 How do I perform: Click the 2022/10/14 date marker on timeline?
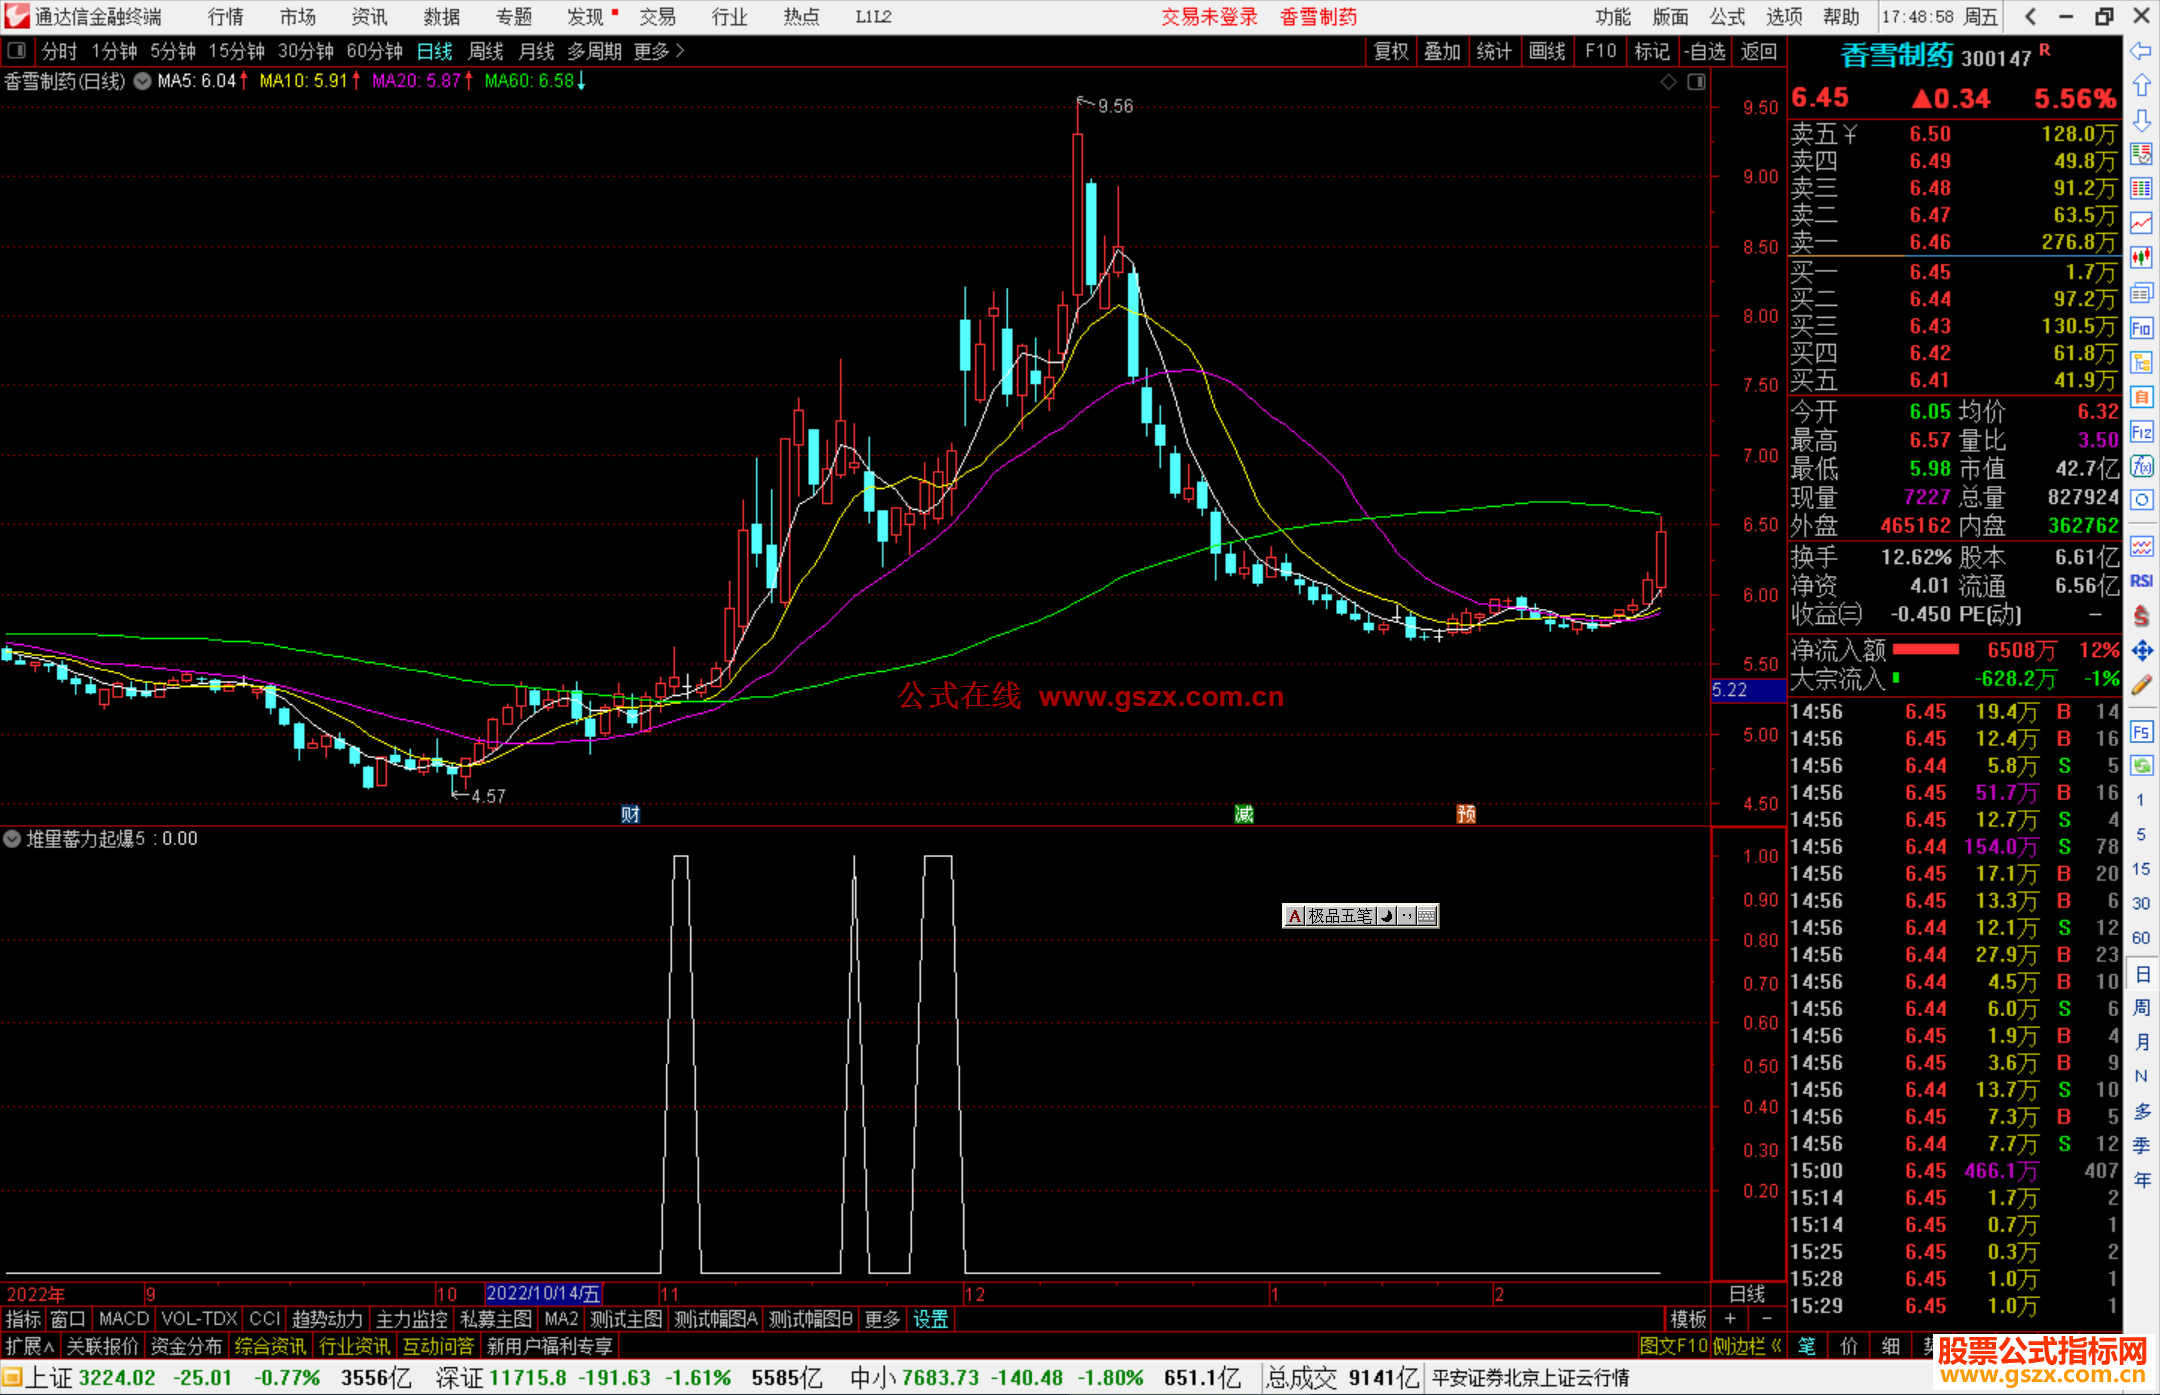543,1294
